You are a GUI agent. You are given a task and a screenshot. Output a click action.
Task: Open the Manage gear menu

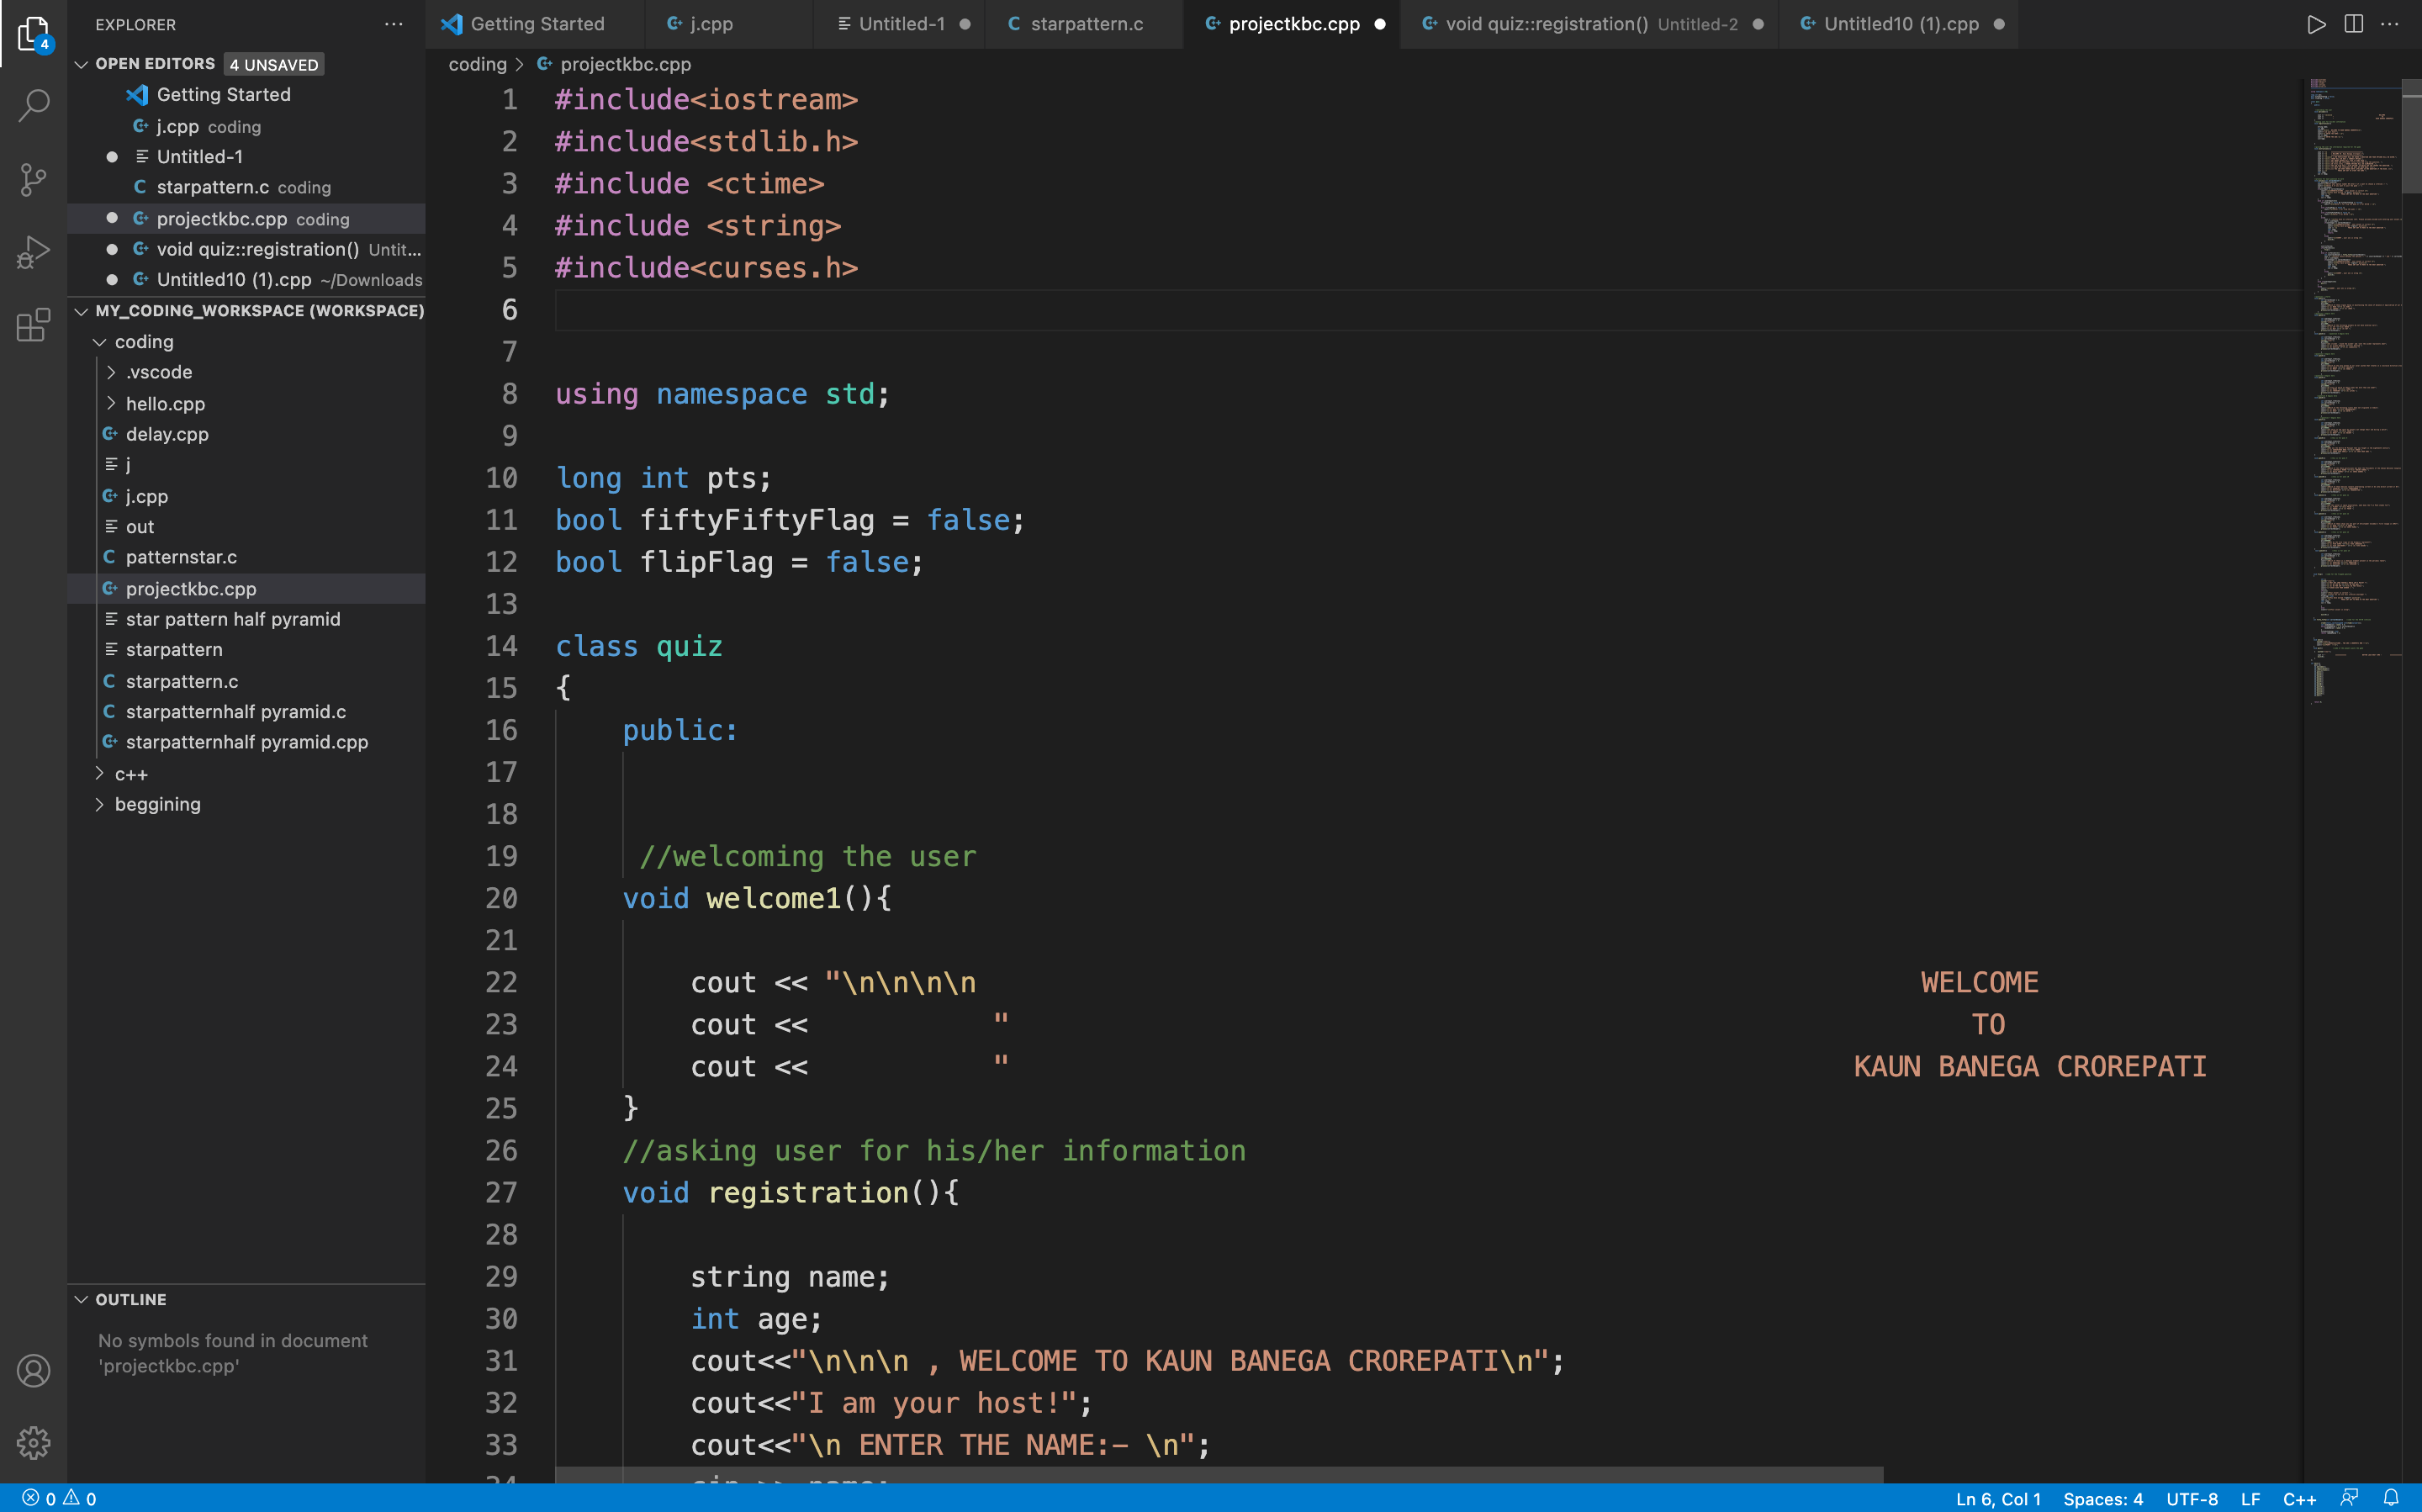34,1442
